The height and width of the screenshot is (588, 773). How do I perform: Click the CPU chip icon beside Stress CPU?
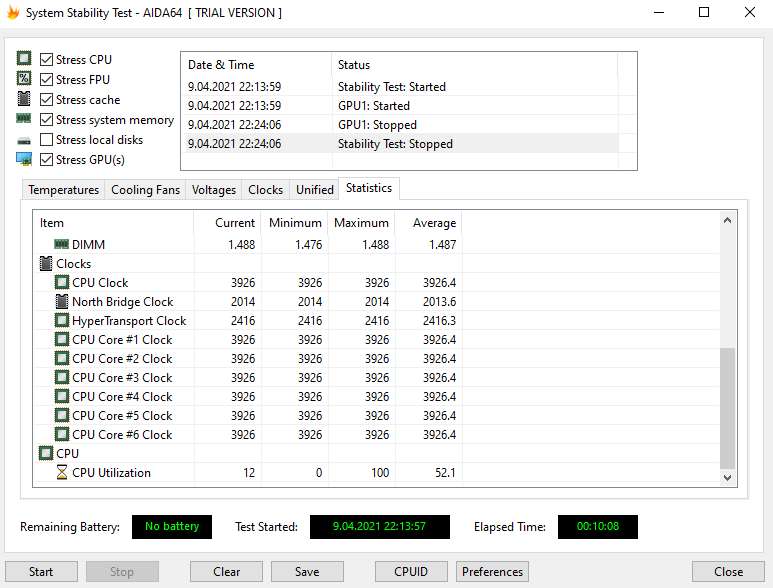tap(24, 58)
